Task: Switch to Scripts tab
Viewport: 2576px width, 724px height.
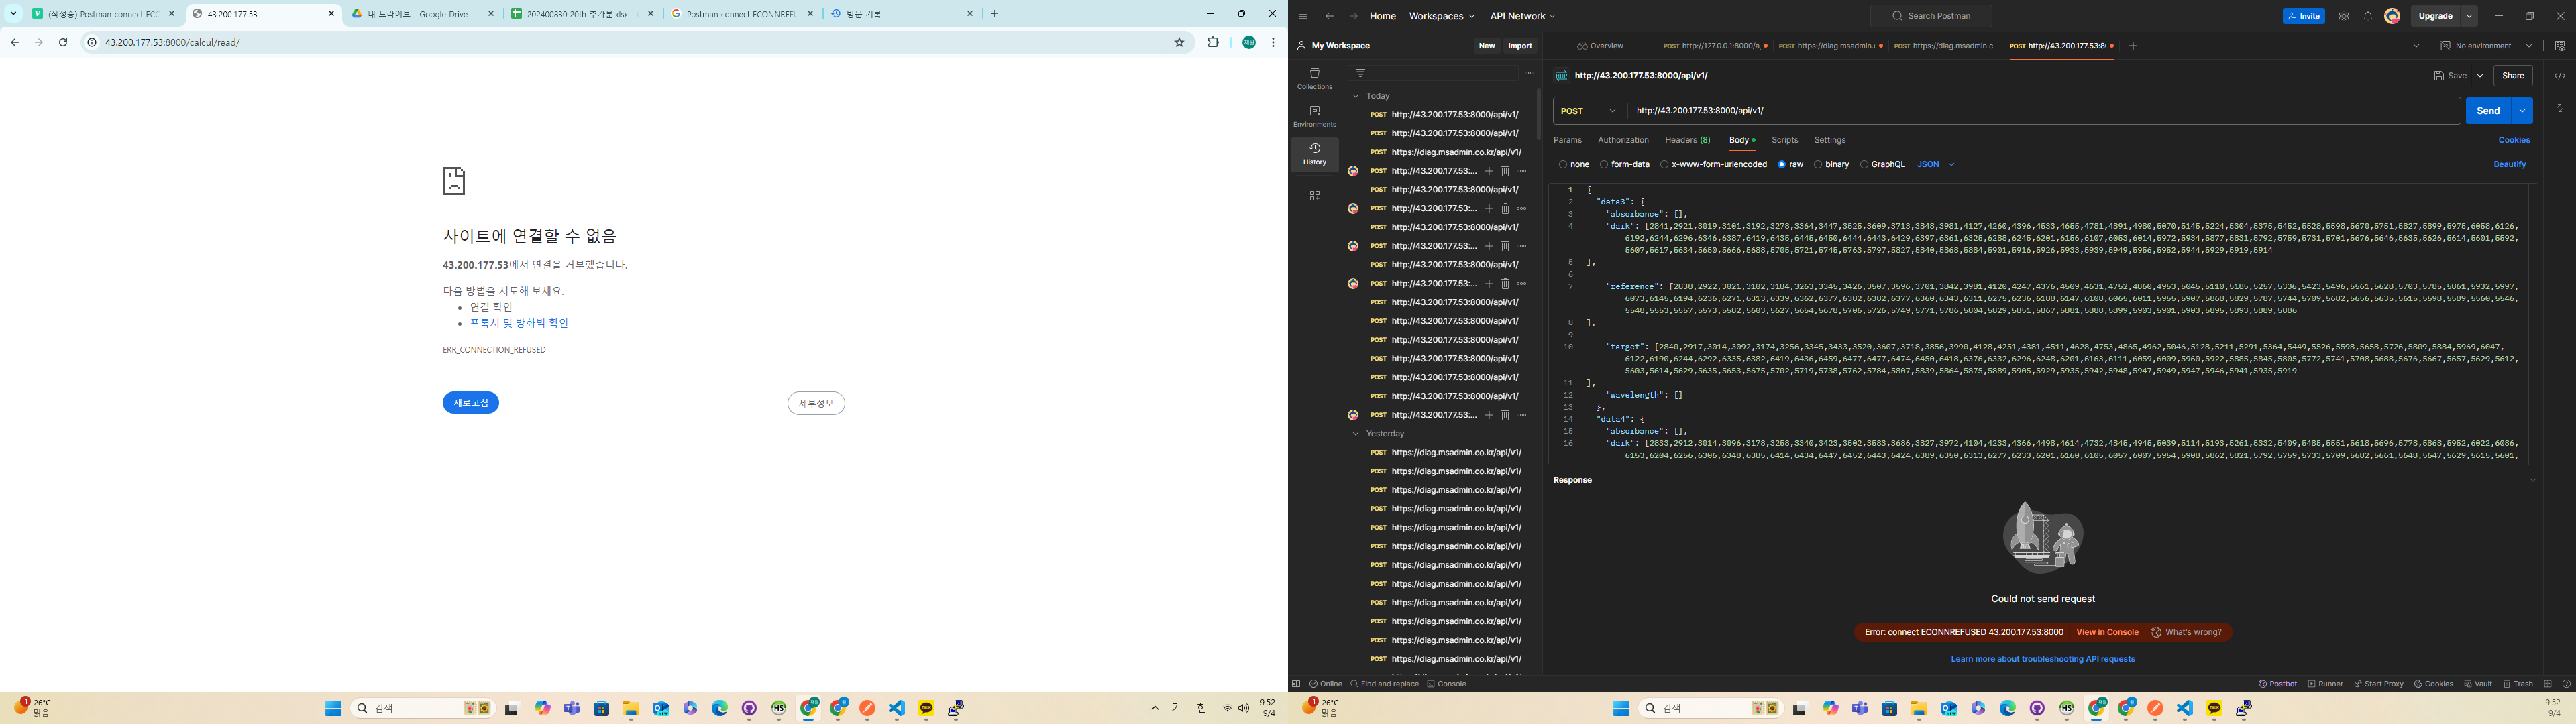Action: tap(1784, 140)
